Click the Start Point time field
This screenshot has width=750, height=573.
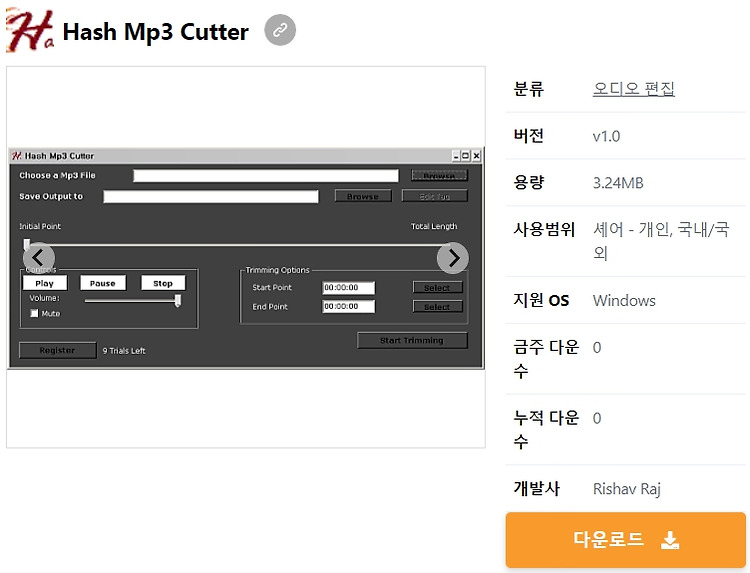pyautogui.click(x=348, y=287)
